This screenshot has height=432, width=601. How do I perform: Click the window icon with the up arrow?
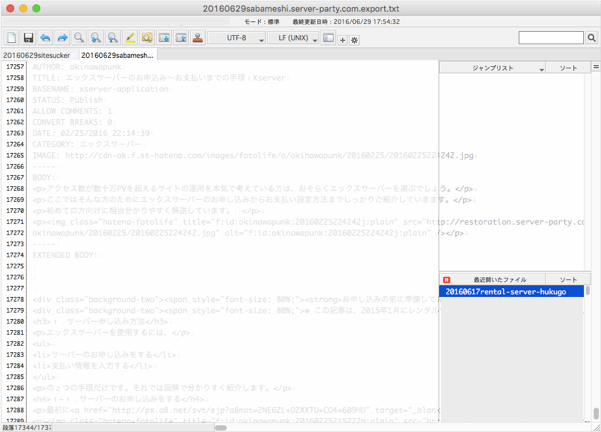[x=181, y=38]
